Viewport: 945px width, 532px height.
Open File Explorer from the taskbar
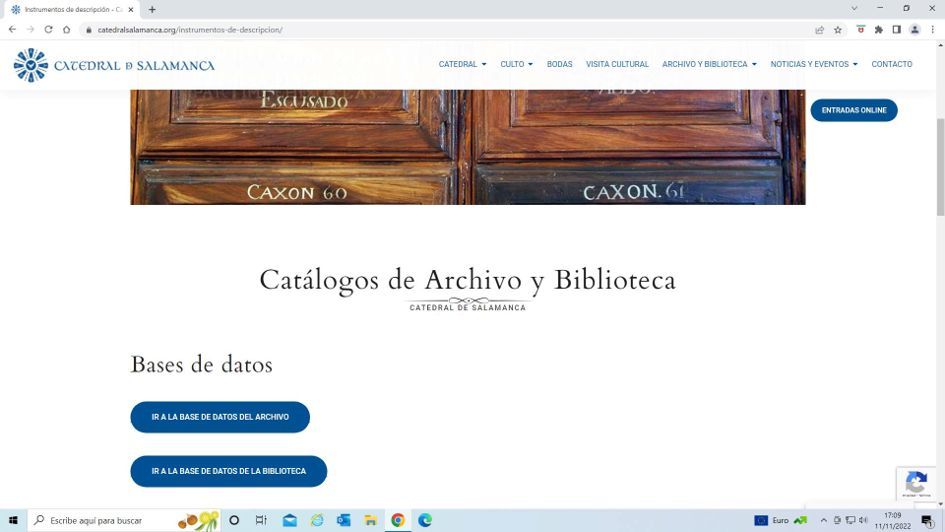[x=371, y=520]
